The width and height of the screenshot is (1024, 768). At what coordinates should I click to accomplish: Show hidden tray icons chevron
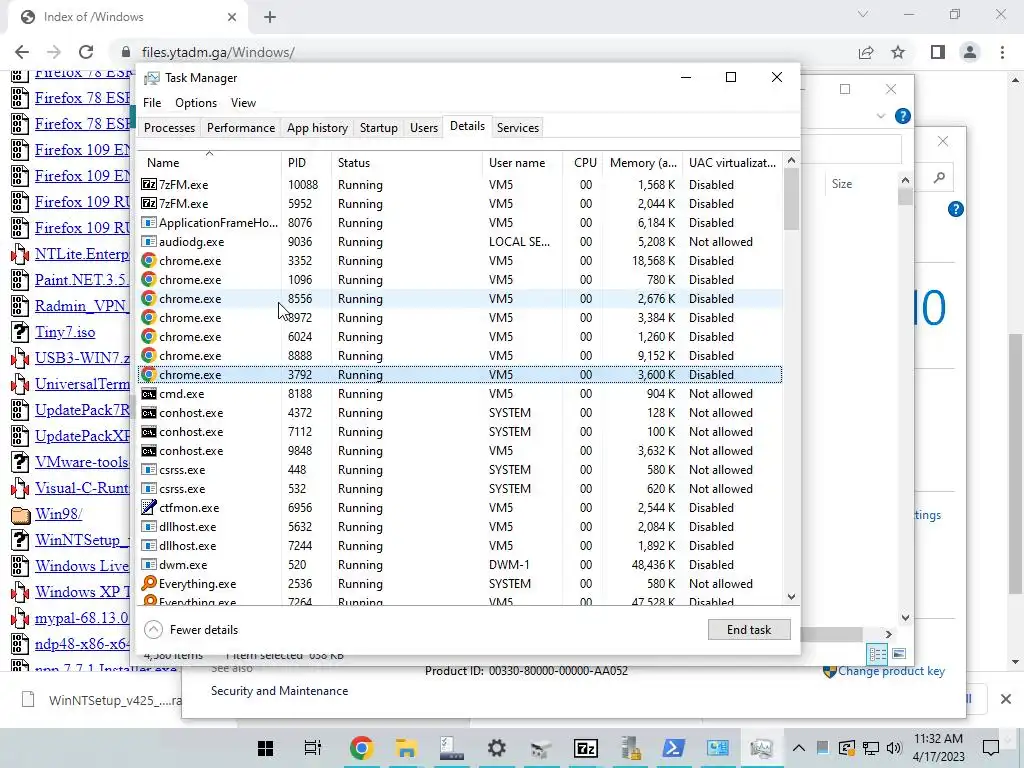799,748
